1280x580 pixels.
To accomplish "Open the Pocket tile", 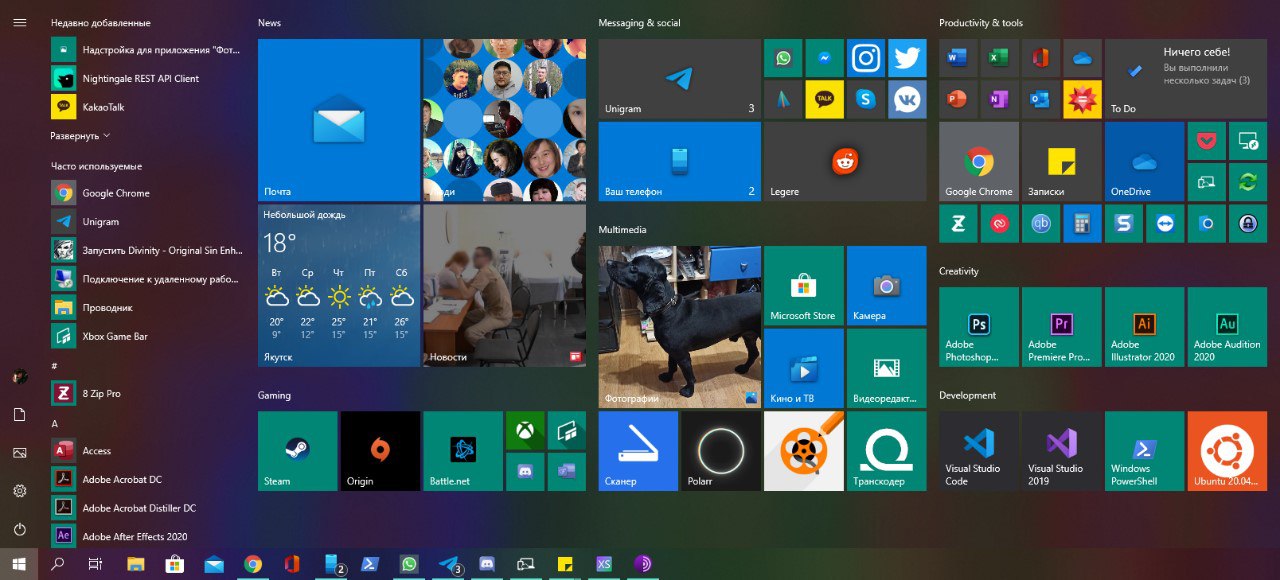I will pyautogui.click(x=1206, y=141).
